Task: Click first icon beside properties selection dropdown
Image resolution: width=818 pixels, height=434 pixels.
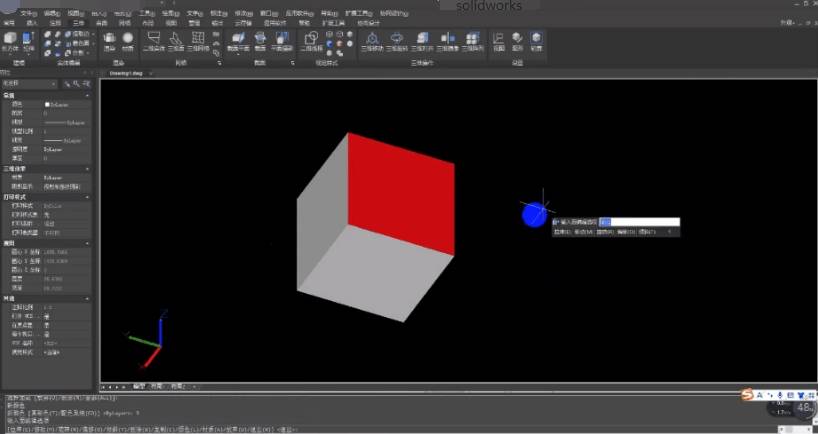Action: pos(67,84)
